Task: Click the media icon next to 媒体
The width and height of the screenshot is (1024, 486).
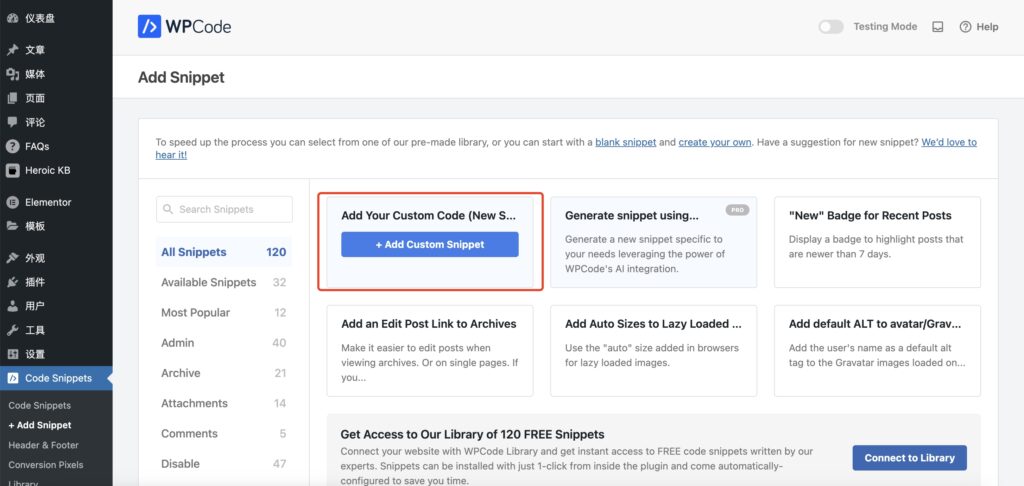Action: (x=12, y=74)
